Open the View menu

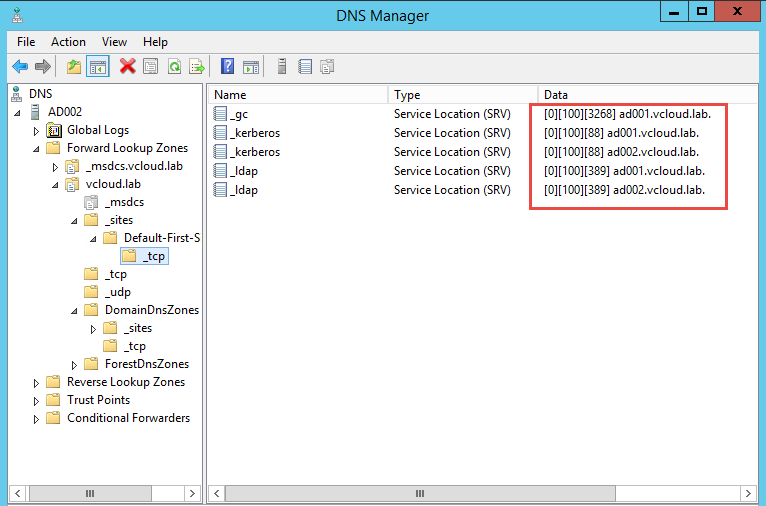click(114, 42)
